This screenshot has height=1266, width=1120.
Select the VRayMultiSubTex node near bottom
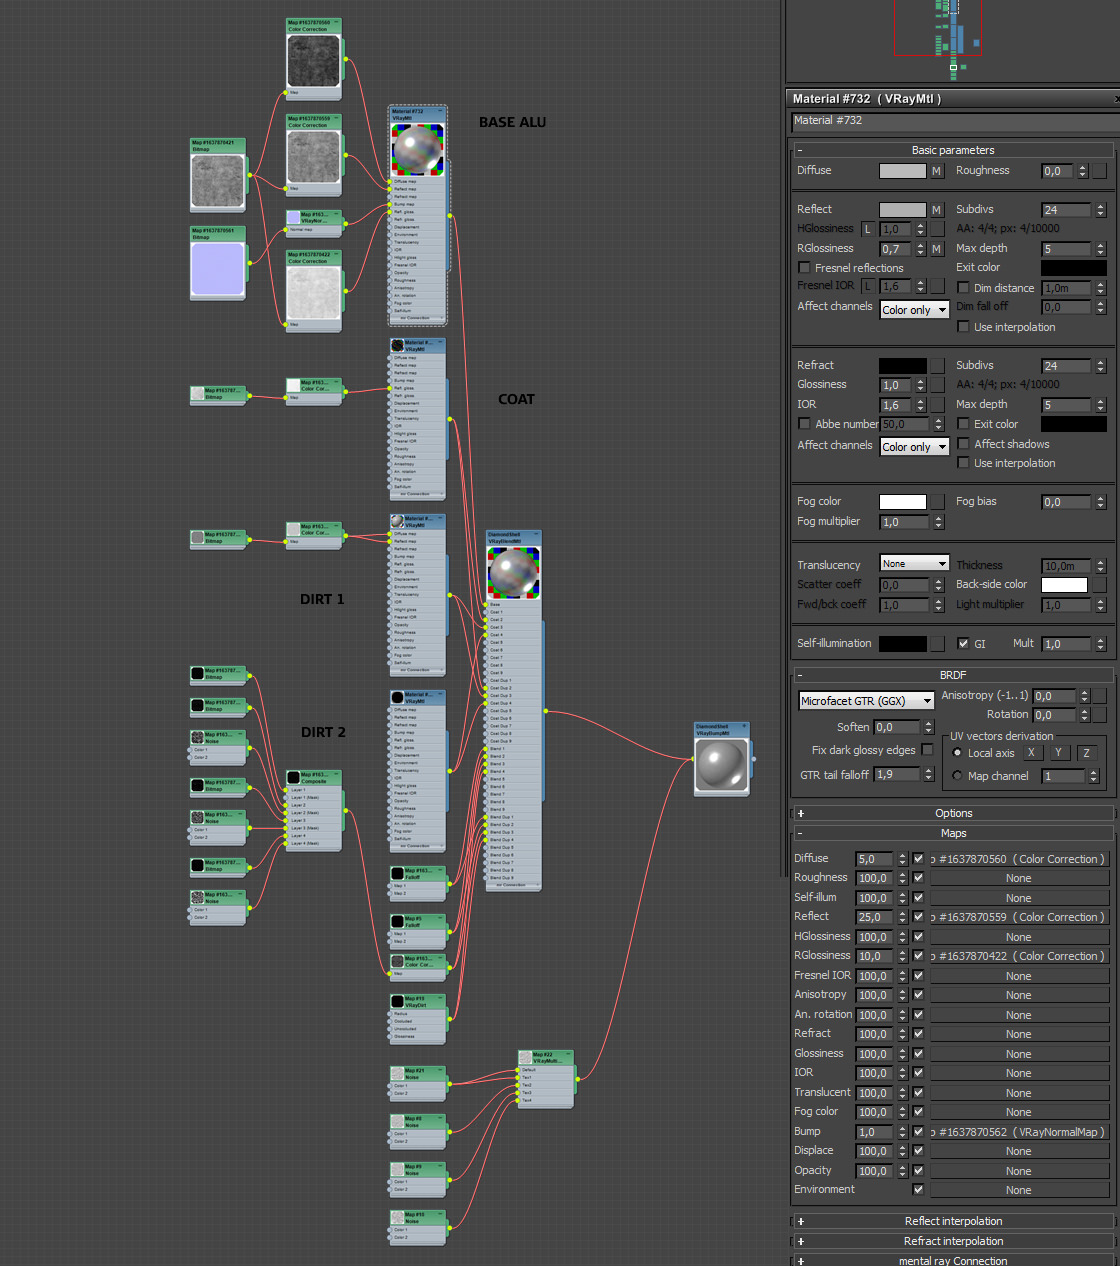545,1079
